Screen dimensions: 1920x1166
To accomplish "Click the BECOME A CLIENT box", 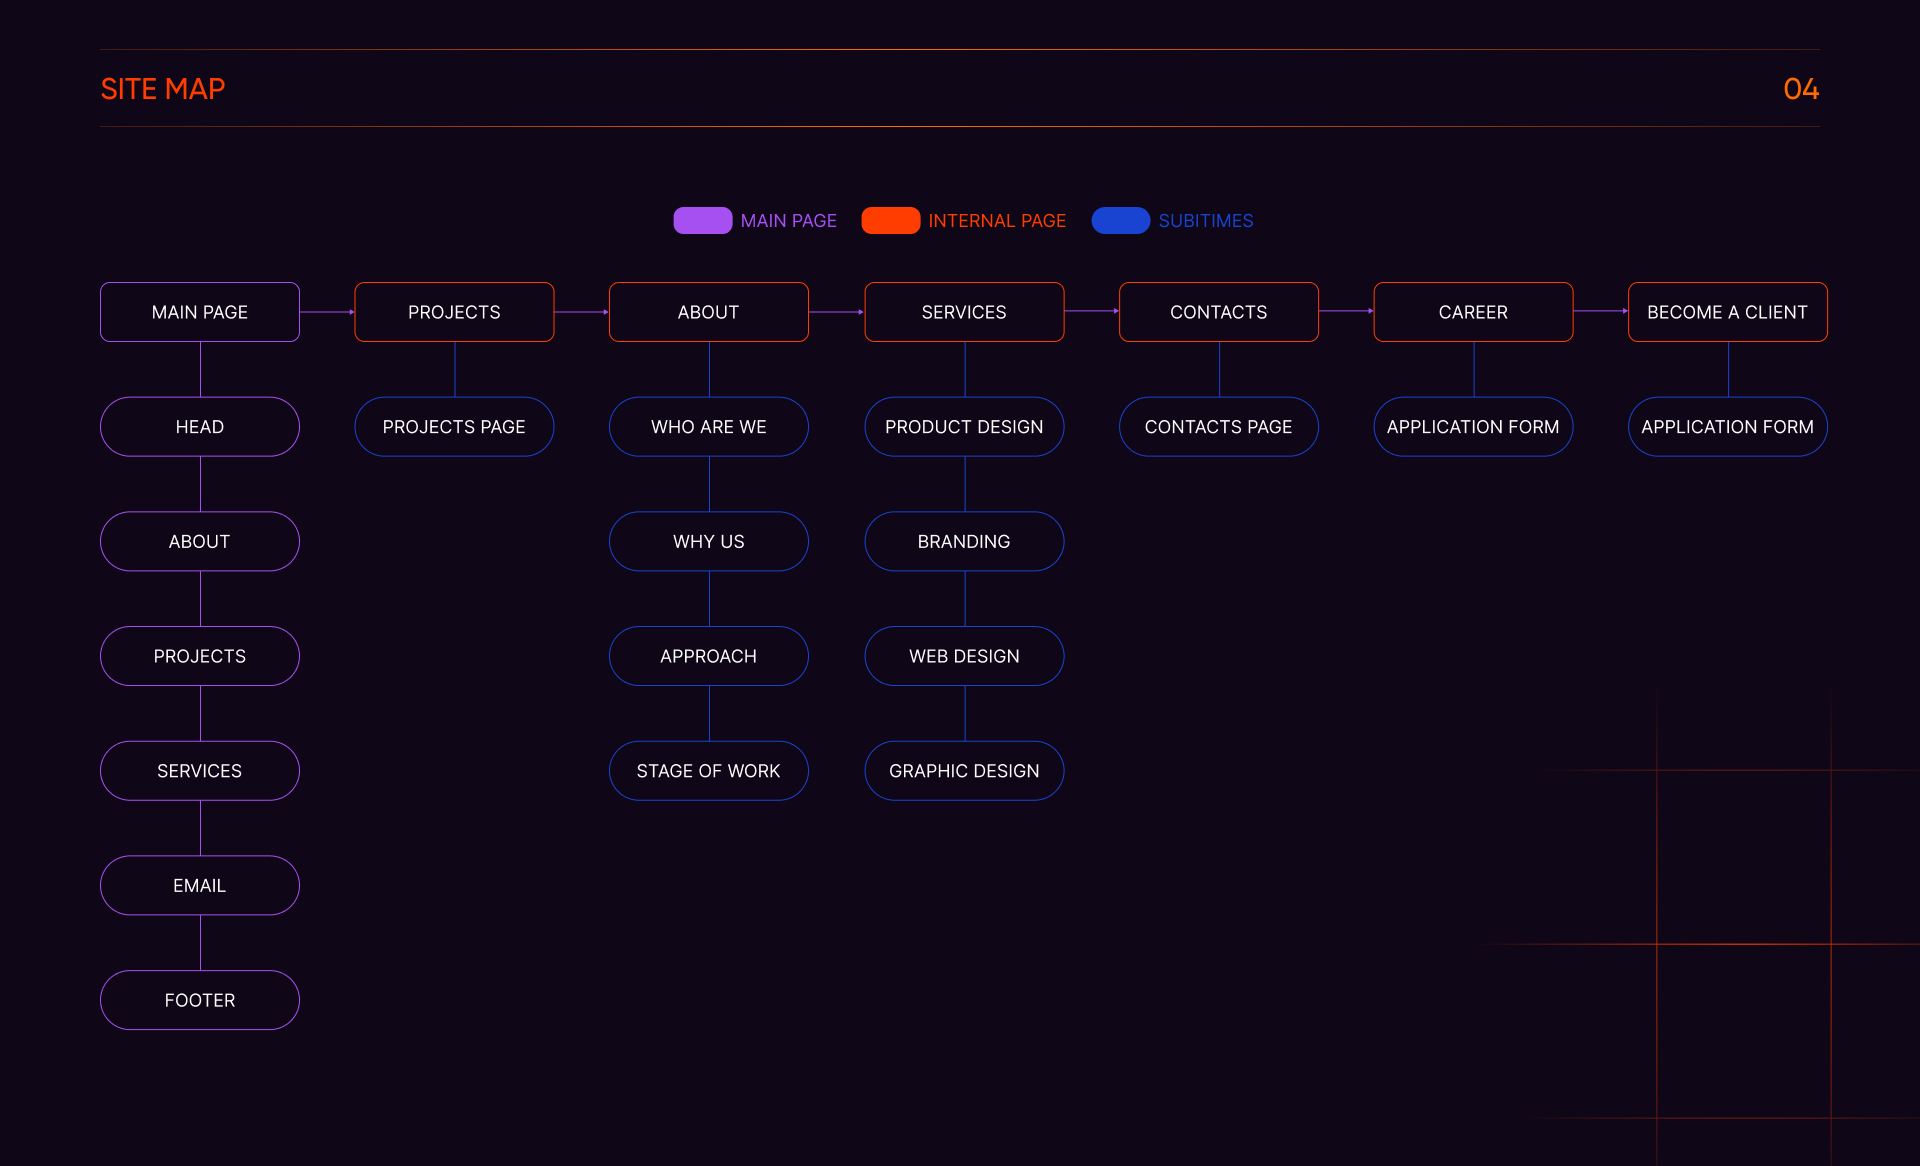I will [x=1727, y=312].
